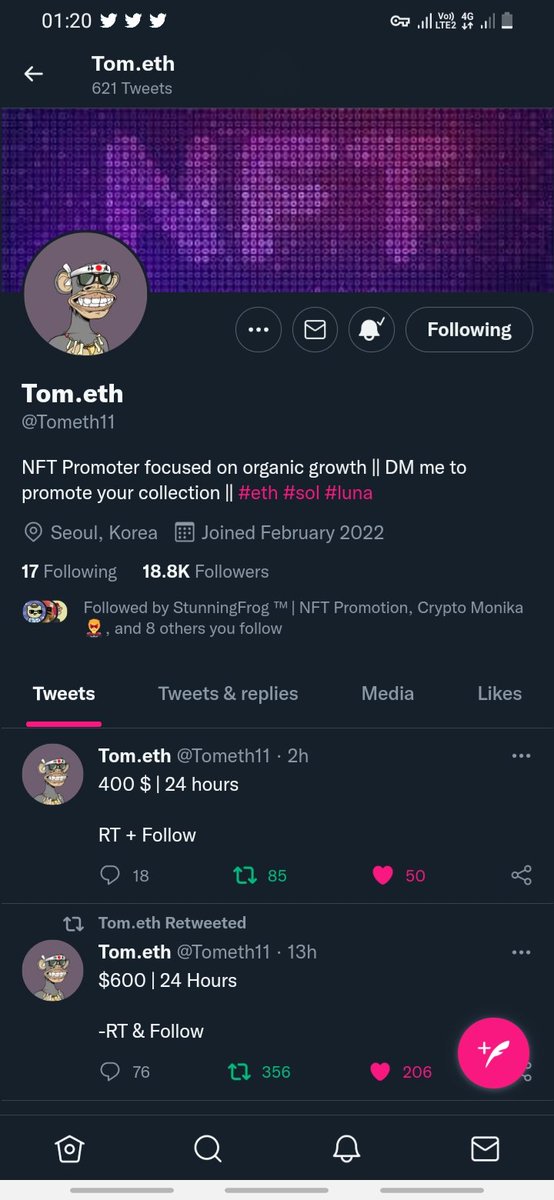Viewport: 554px width, 1200px height.
Task: Open the #luna hashtag link
Action: point(349,493)
